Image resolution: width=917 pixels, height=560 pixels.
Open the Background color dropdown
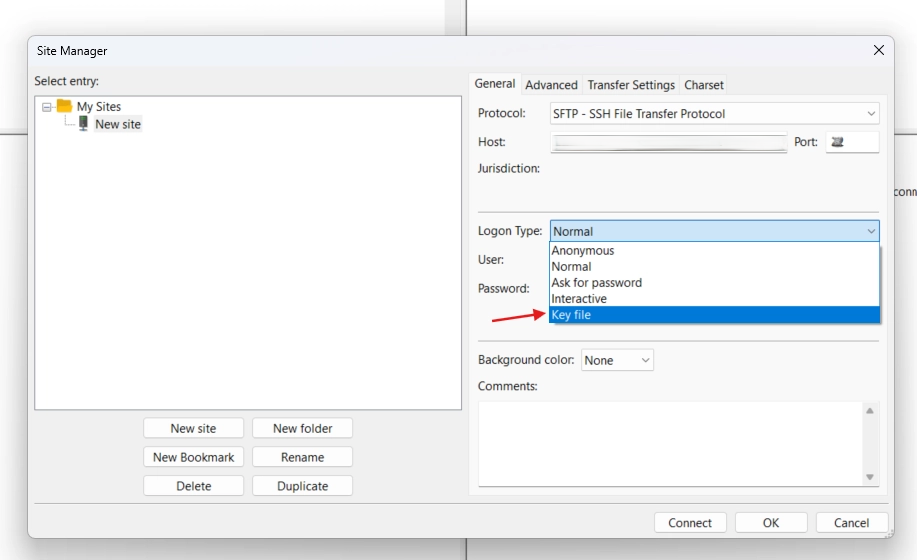point(617,360)
